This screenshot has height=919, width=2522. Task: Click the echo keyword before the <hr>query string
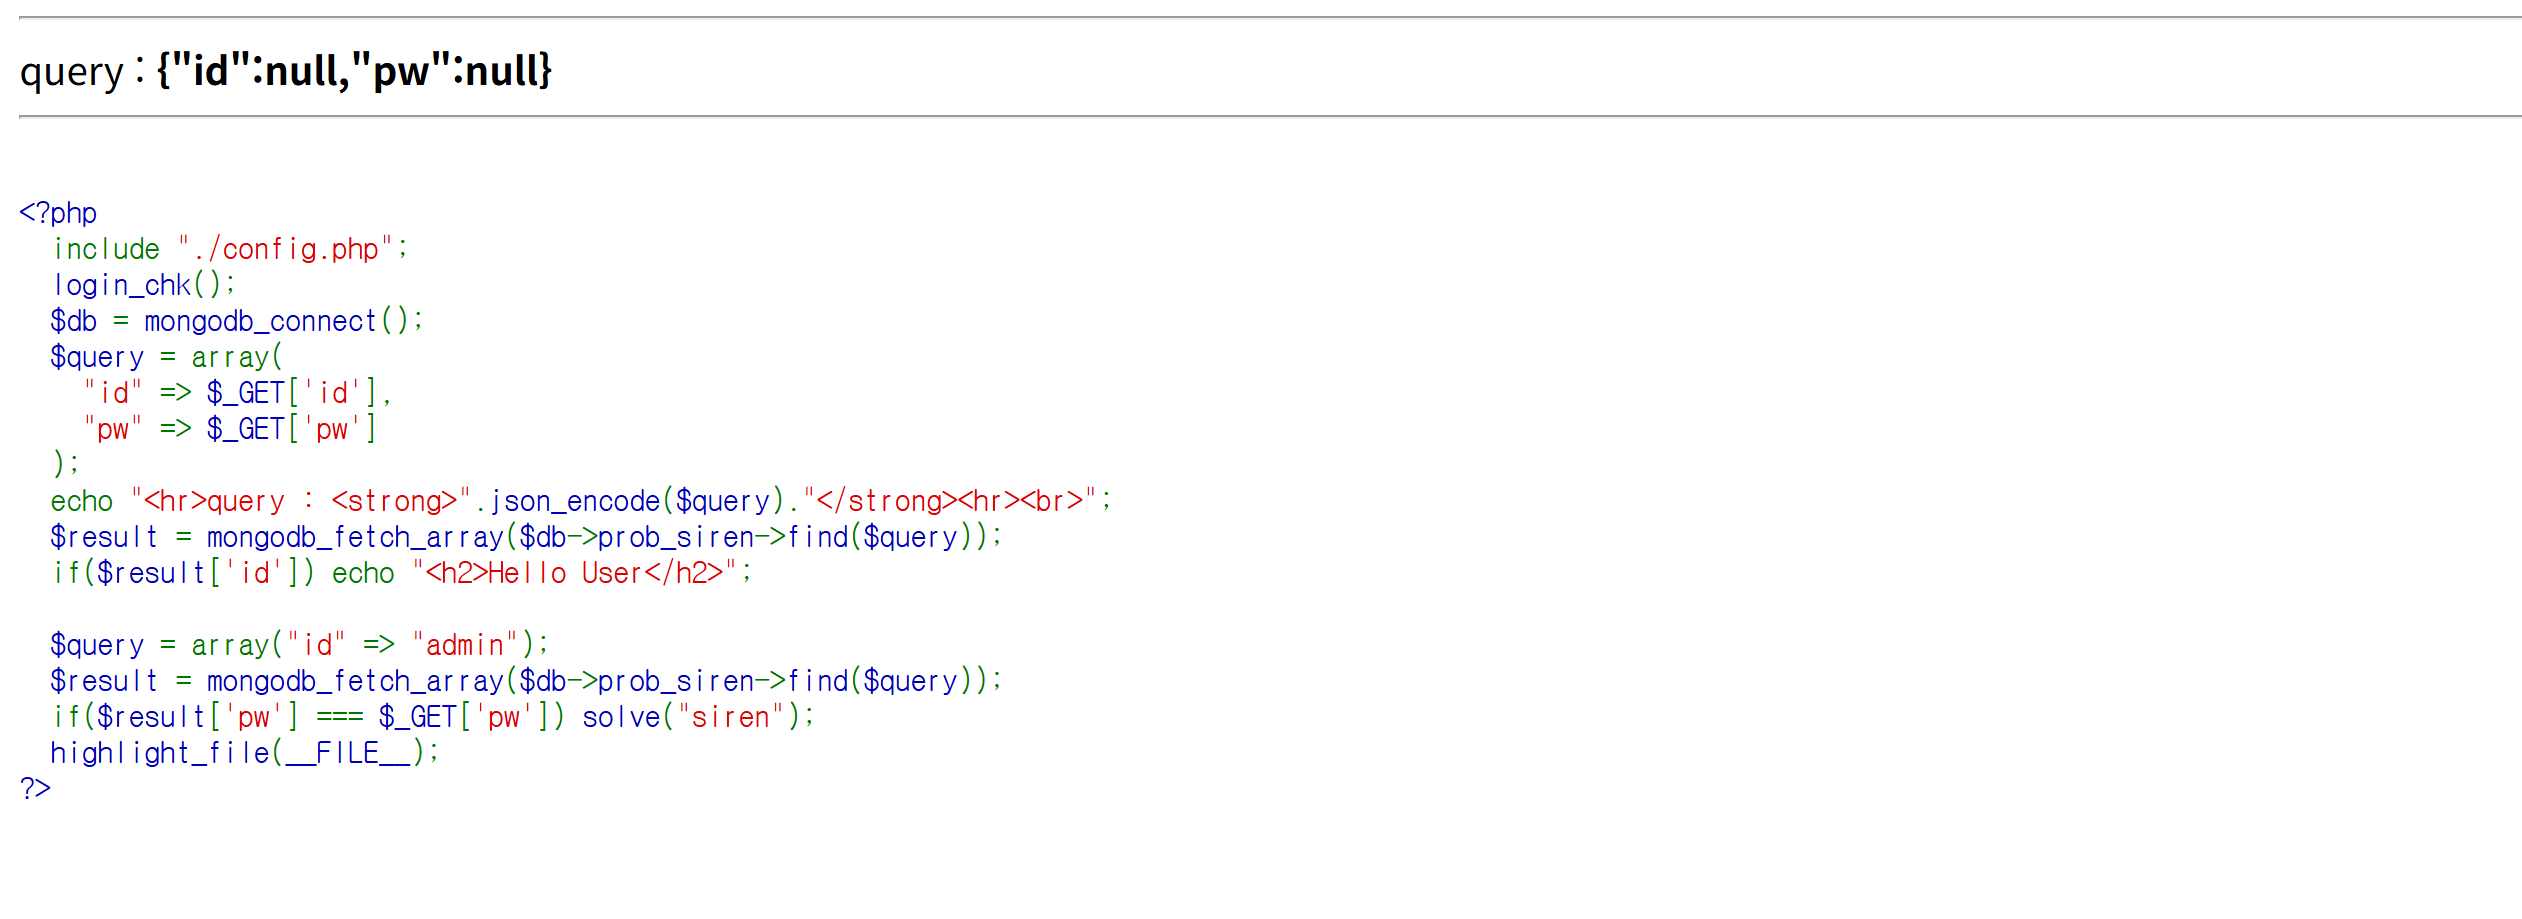coord(82,501)
